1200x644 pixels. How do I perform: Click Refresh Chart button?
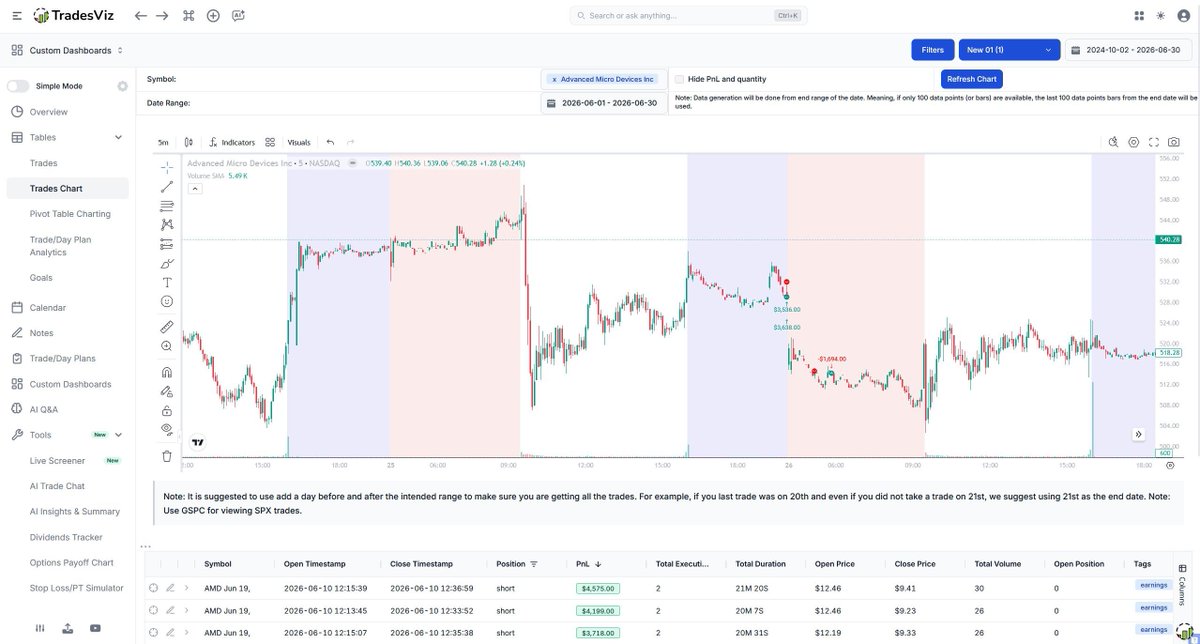coord(971,79)
